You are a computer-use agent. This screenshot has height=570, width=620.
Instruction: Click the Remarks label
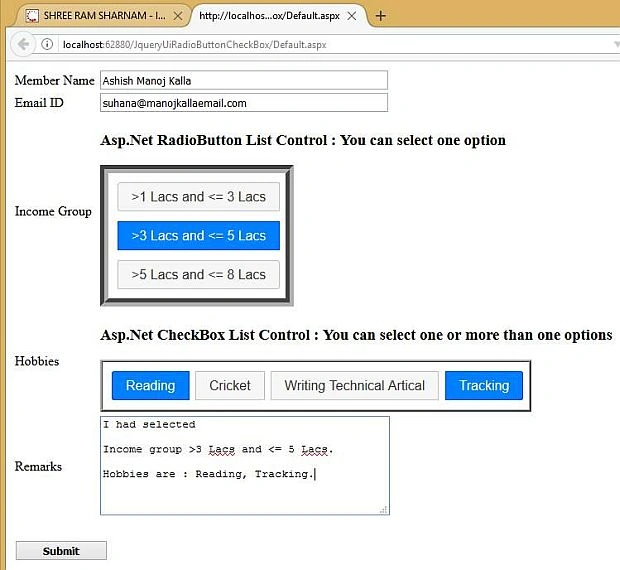coord(38,466)
